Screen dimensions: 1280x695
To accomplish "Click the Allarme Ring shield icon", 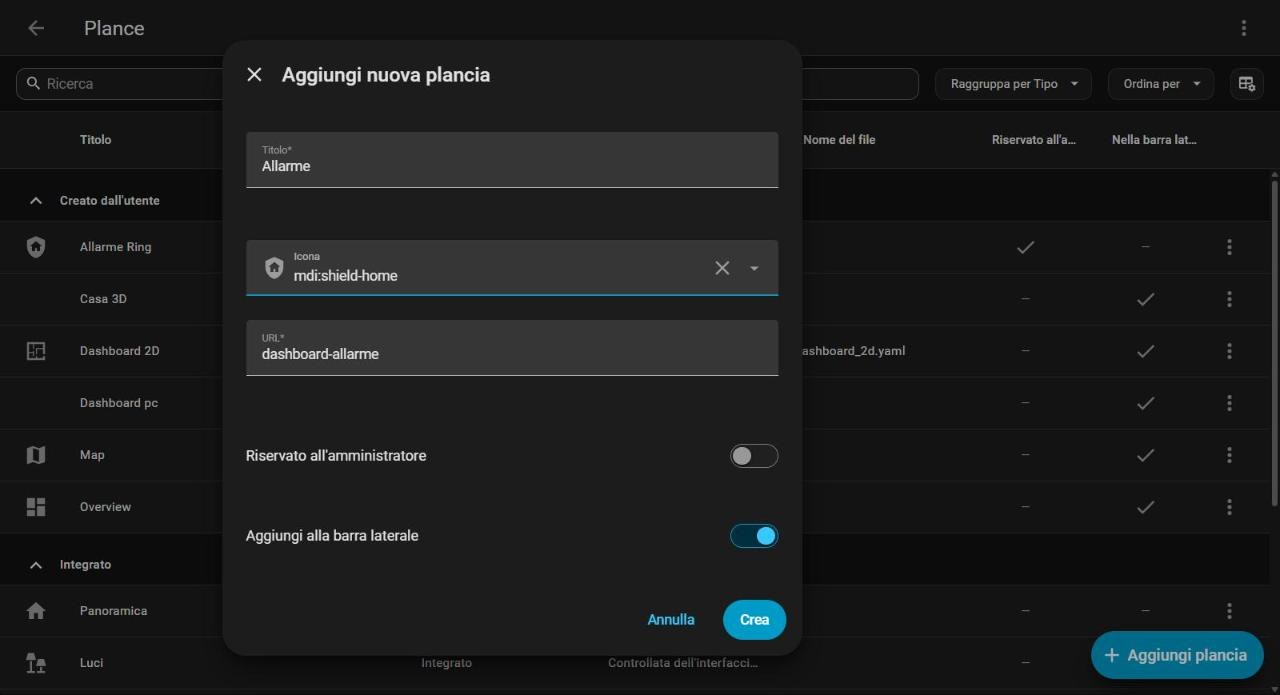I will [36, 247].
